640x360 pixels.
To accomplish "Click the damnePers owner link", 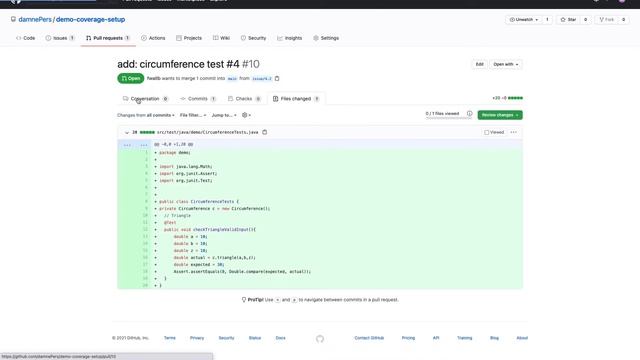I will tap(35, 20).
